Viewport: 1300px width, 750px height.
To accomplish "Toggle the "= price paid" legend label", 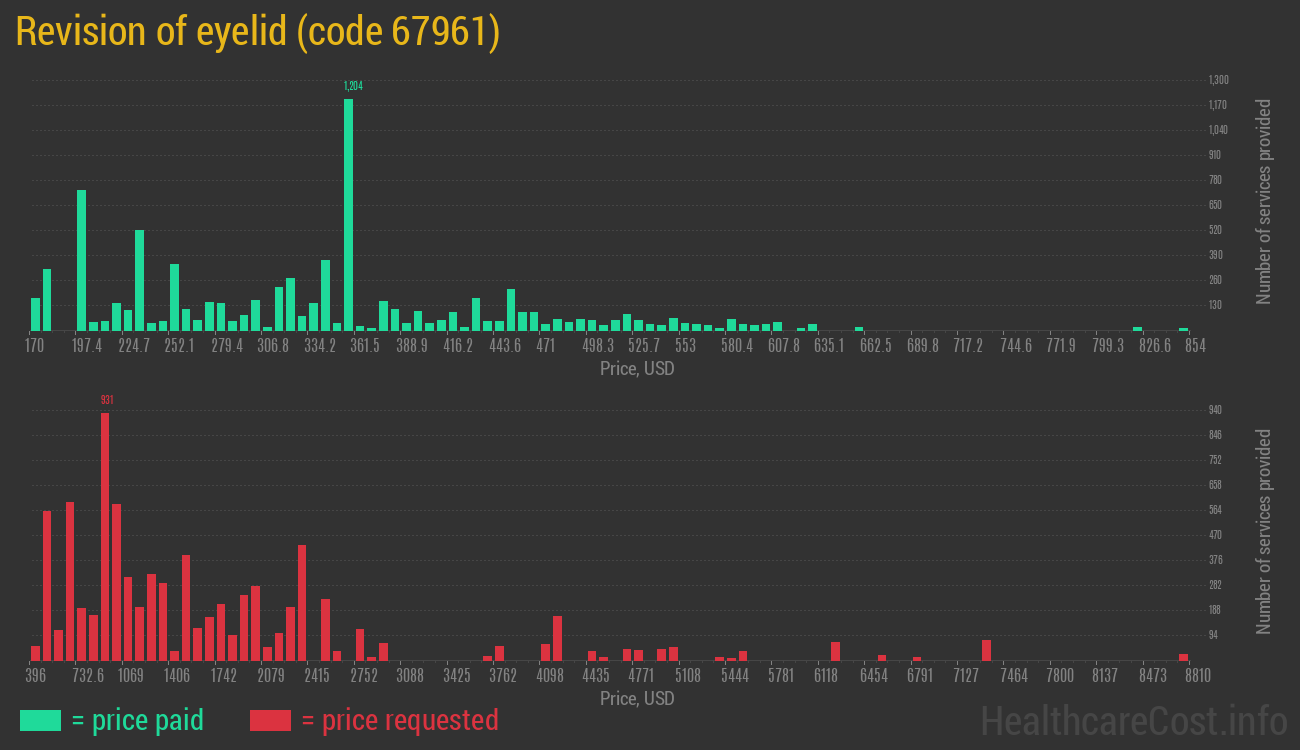I will coord(138,720).
